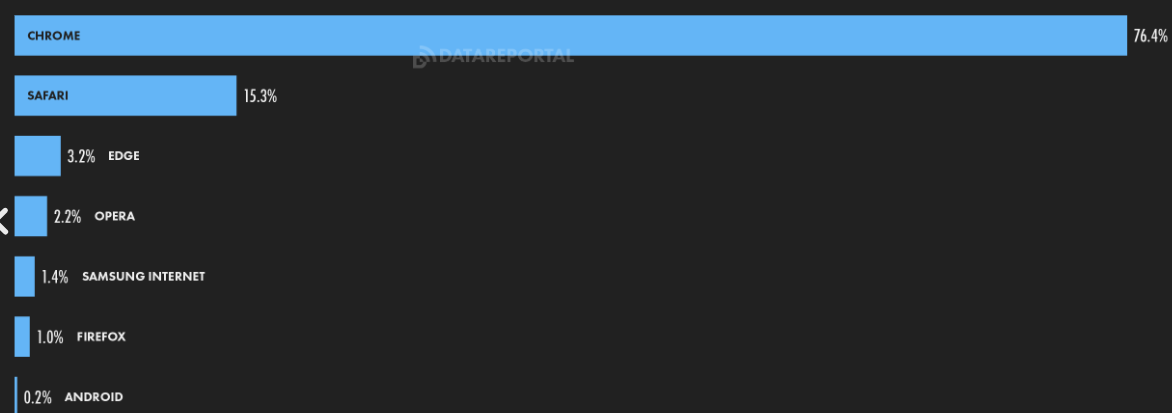The width and height of the screenshot is (1172, 413).
Task: Click the Samsung Internet bar
Action: 25,276
